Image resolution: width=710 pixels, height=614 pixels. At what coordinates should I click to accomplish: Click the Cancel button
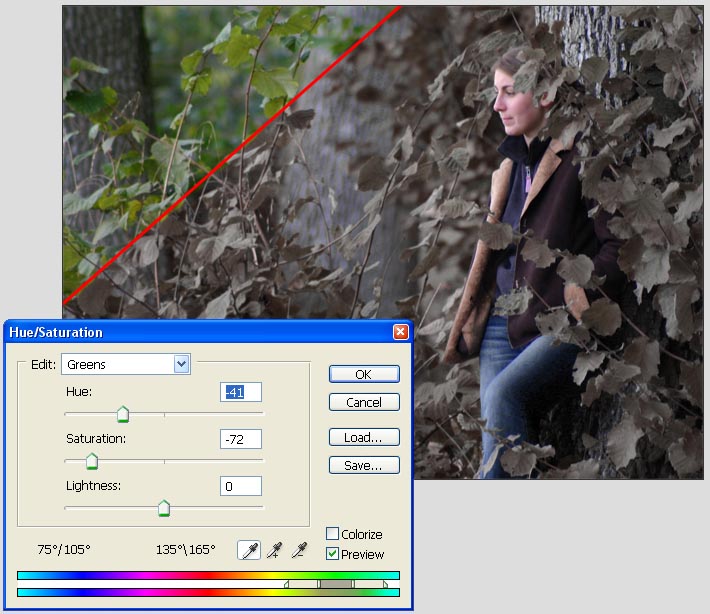364,402
